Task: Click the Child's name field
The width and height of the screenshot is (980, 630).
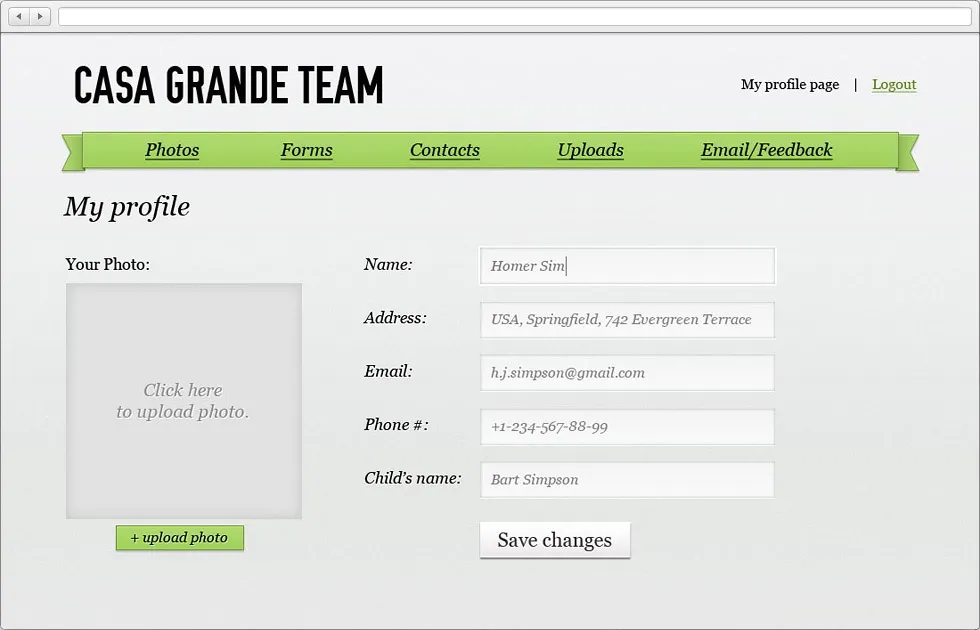Action: coord(628,479)
